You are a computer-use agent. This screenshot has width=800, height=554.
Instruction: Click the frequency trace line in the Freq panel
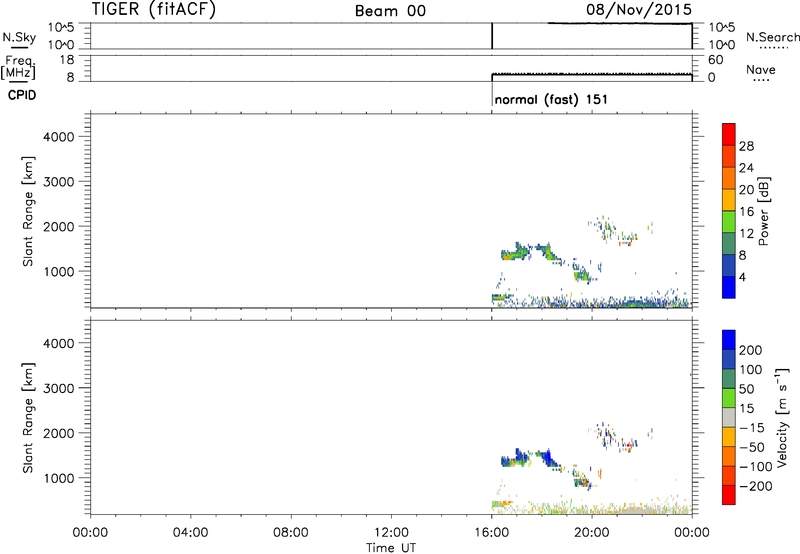coord(592,74)
